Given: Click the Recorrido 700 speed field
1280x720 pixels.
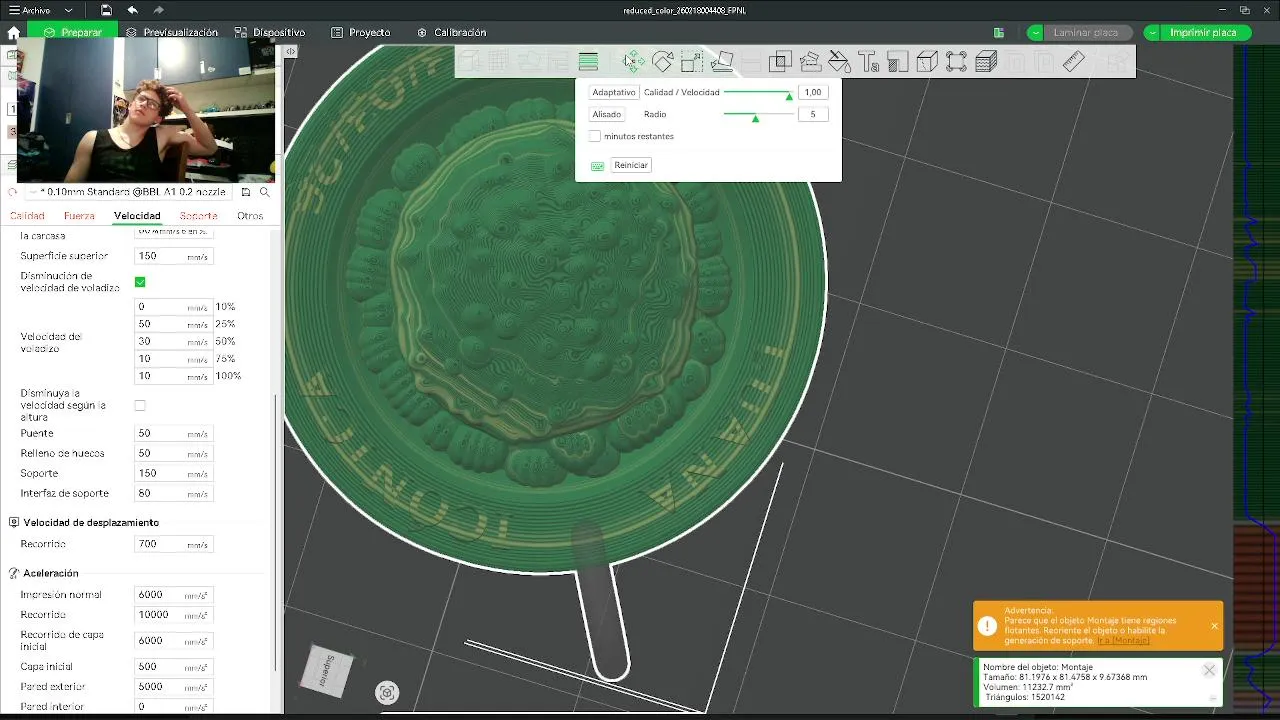Looking at the screenshot, I should (174, 545).
